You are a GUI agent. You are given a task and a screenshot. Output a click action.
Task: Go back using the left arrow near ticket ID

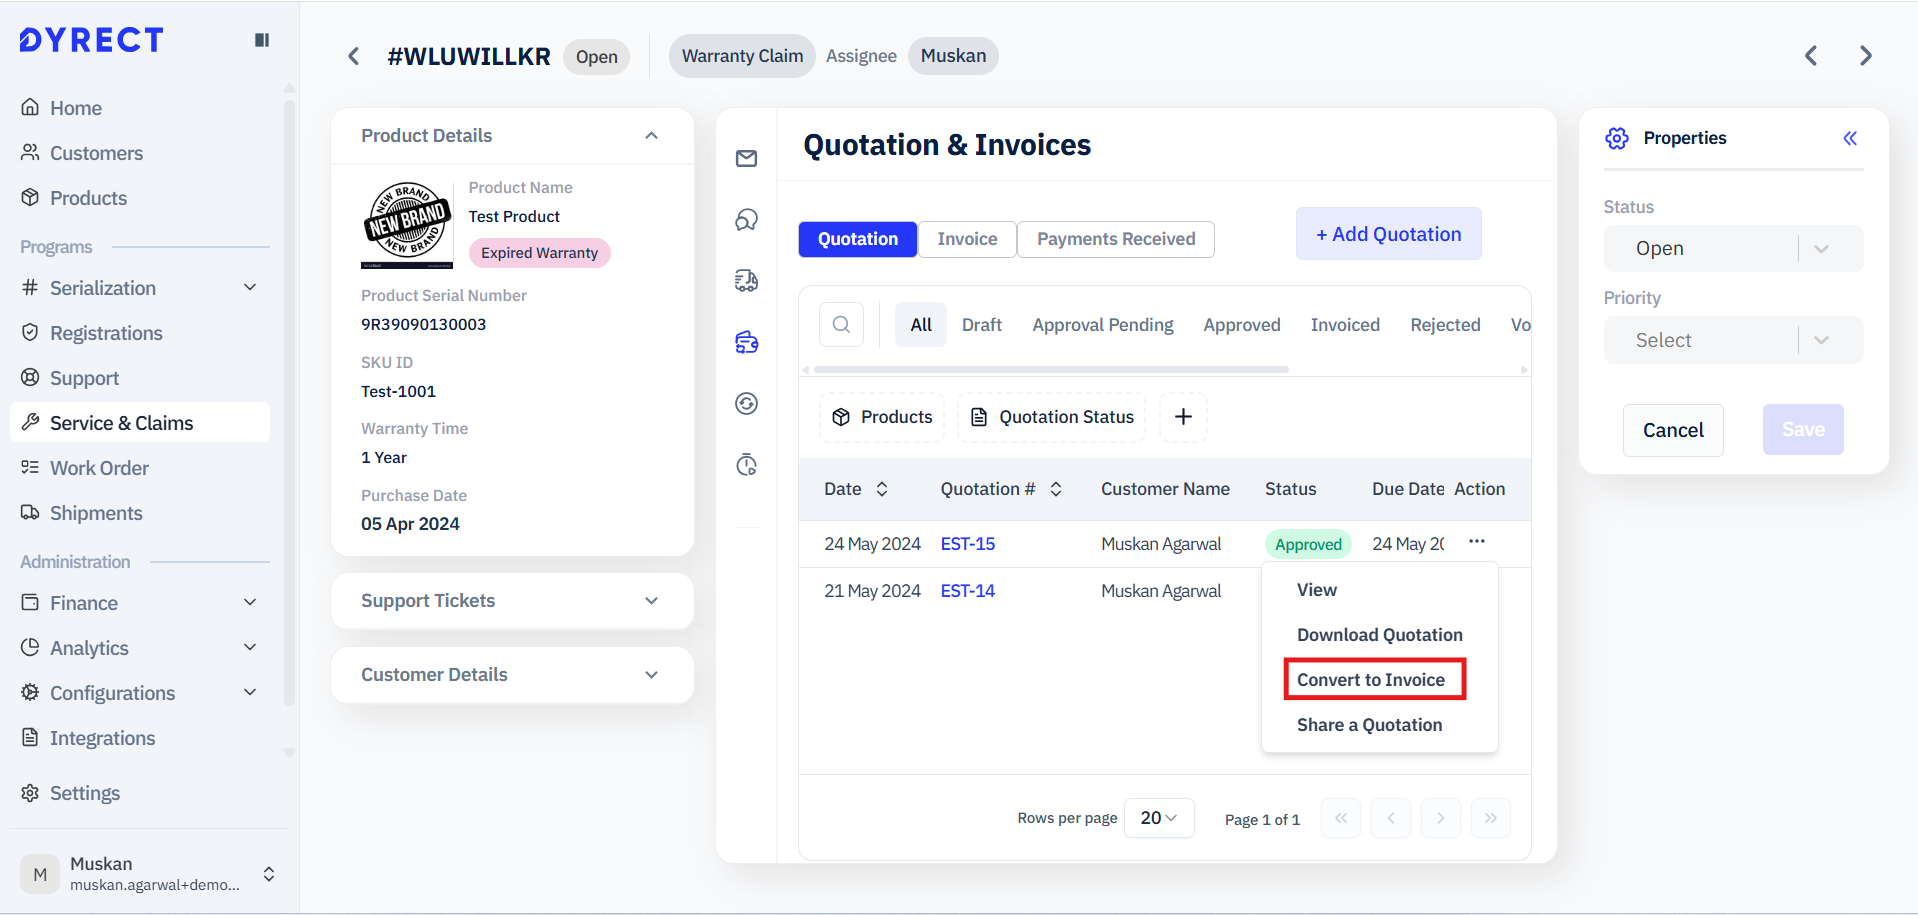353,56
